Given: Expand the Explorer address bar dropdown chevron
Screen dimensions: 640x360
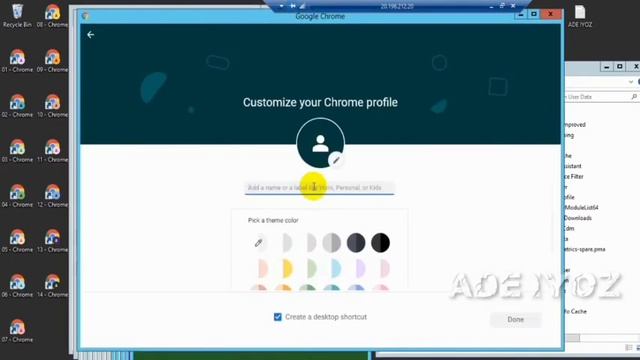Looking at the screenshot, I should pyautogui.click(x=631, y=82).
